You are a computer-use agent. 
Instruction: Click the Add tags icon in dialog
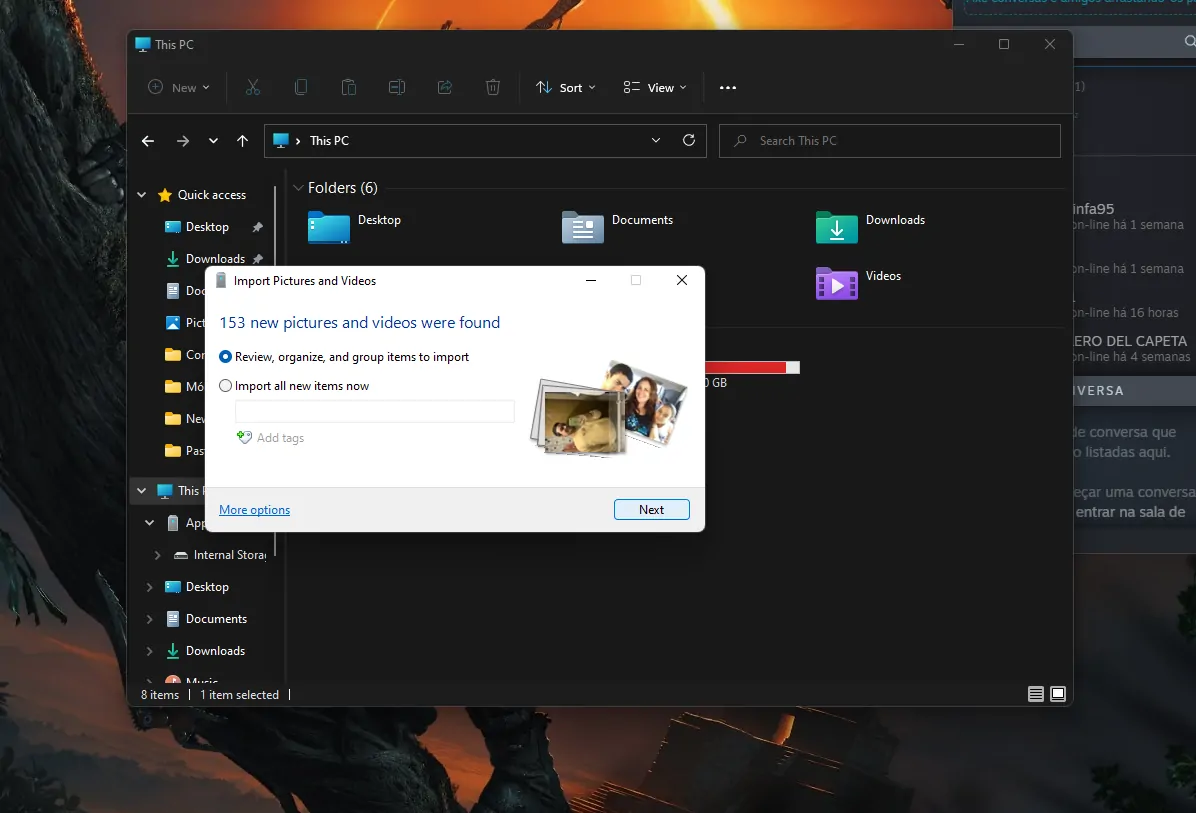click(244, 438)
